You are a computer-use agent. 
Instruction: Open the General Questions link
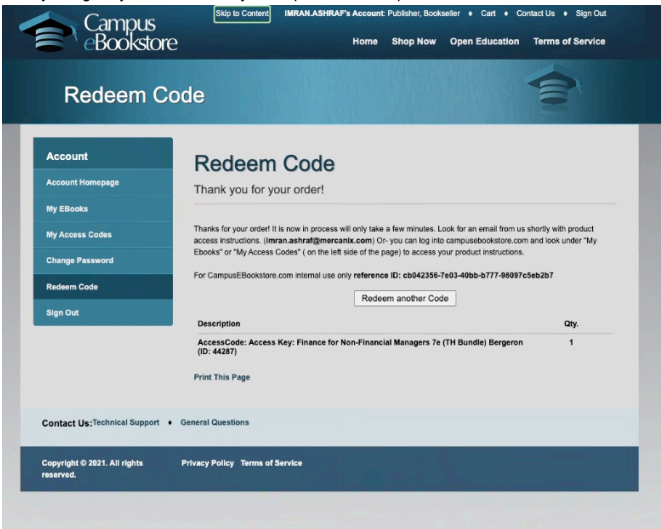click(215, 423)
